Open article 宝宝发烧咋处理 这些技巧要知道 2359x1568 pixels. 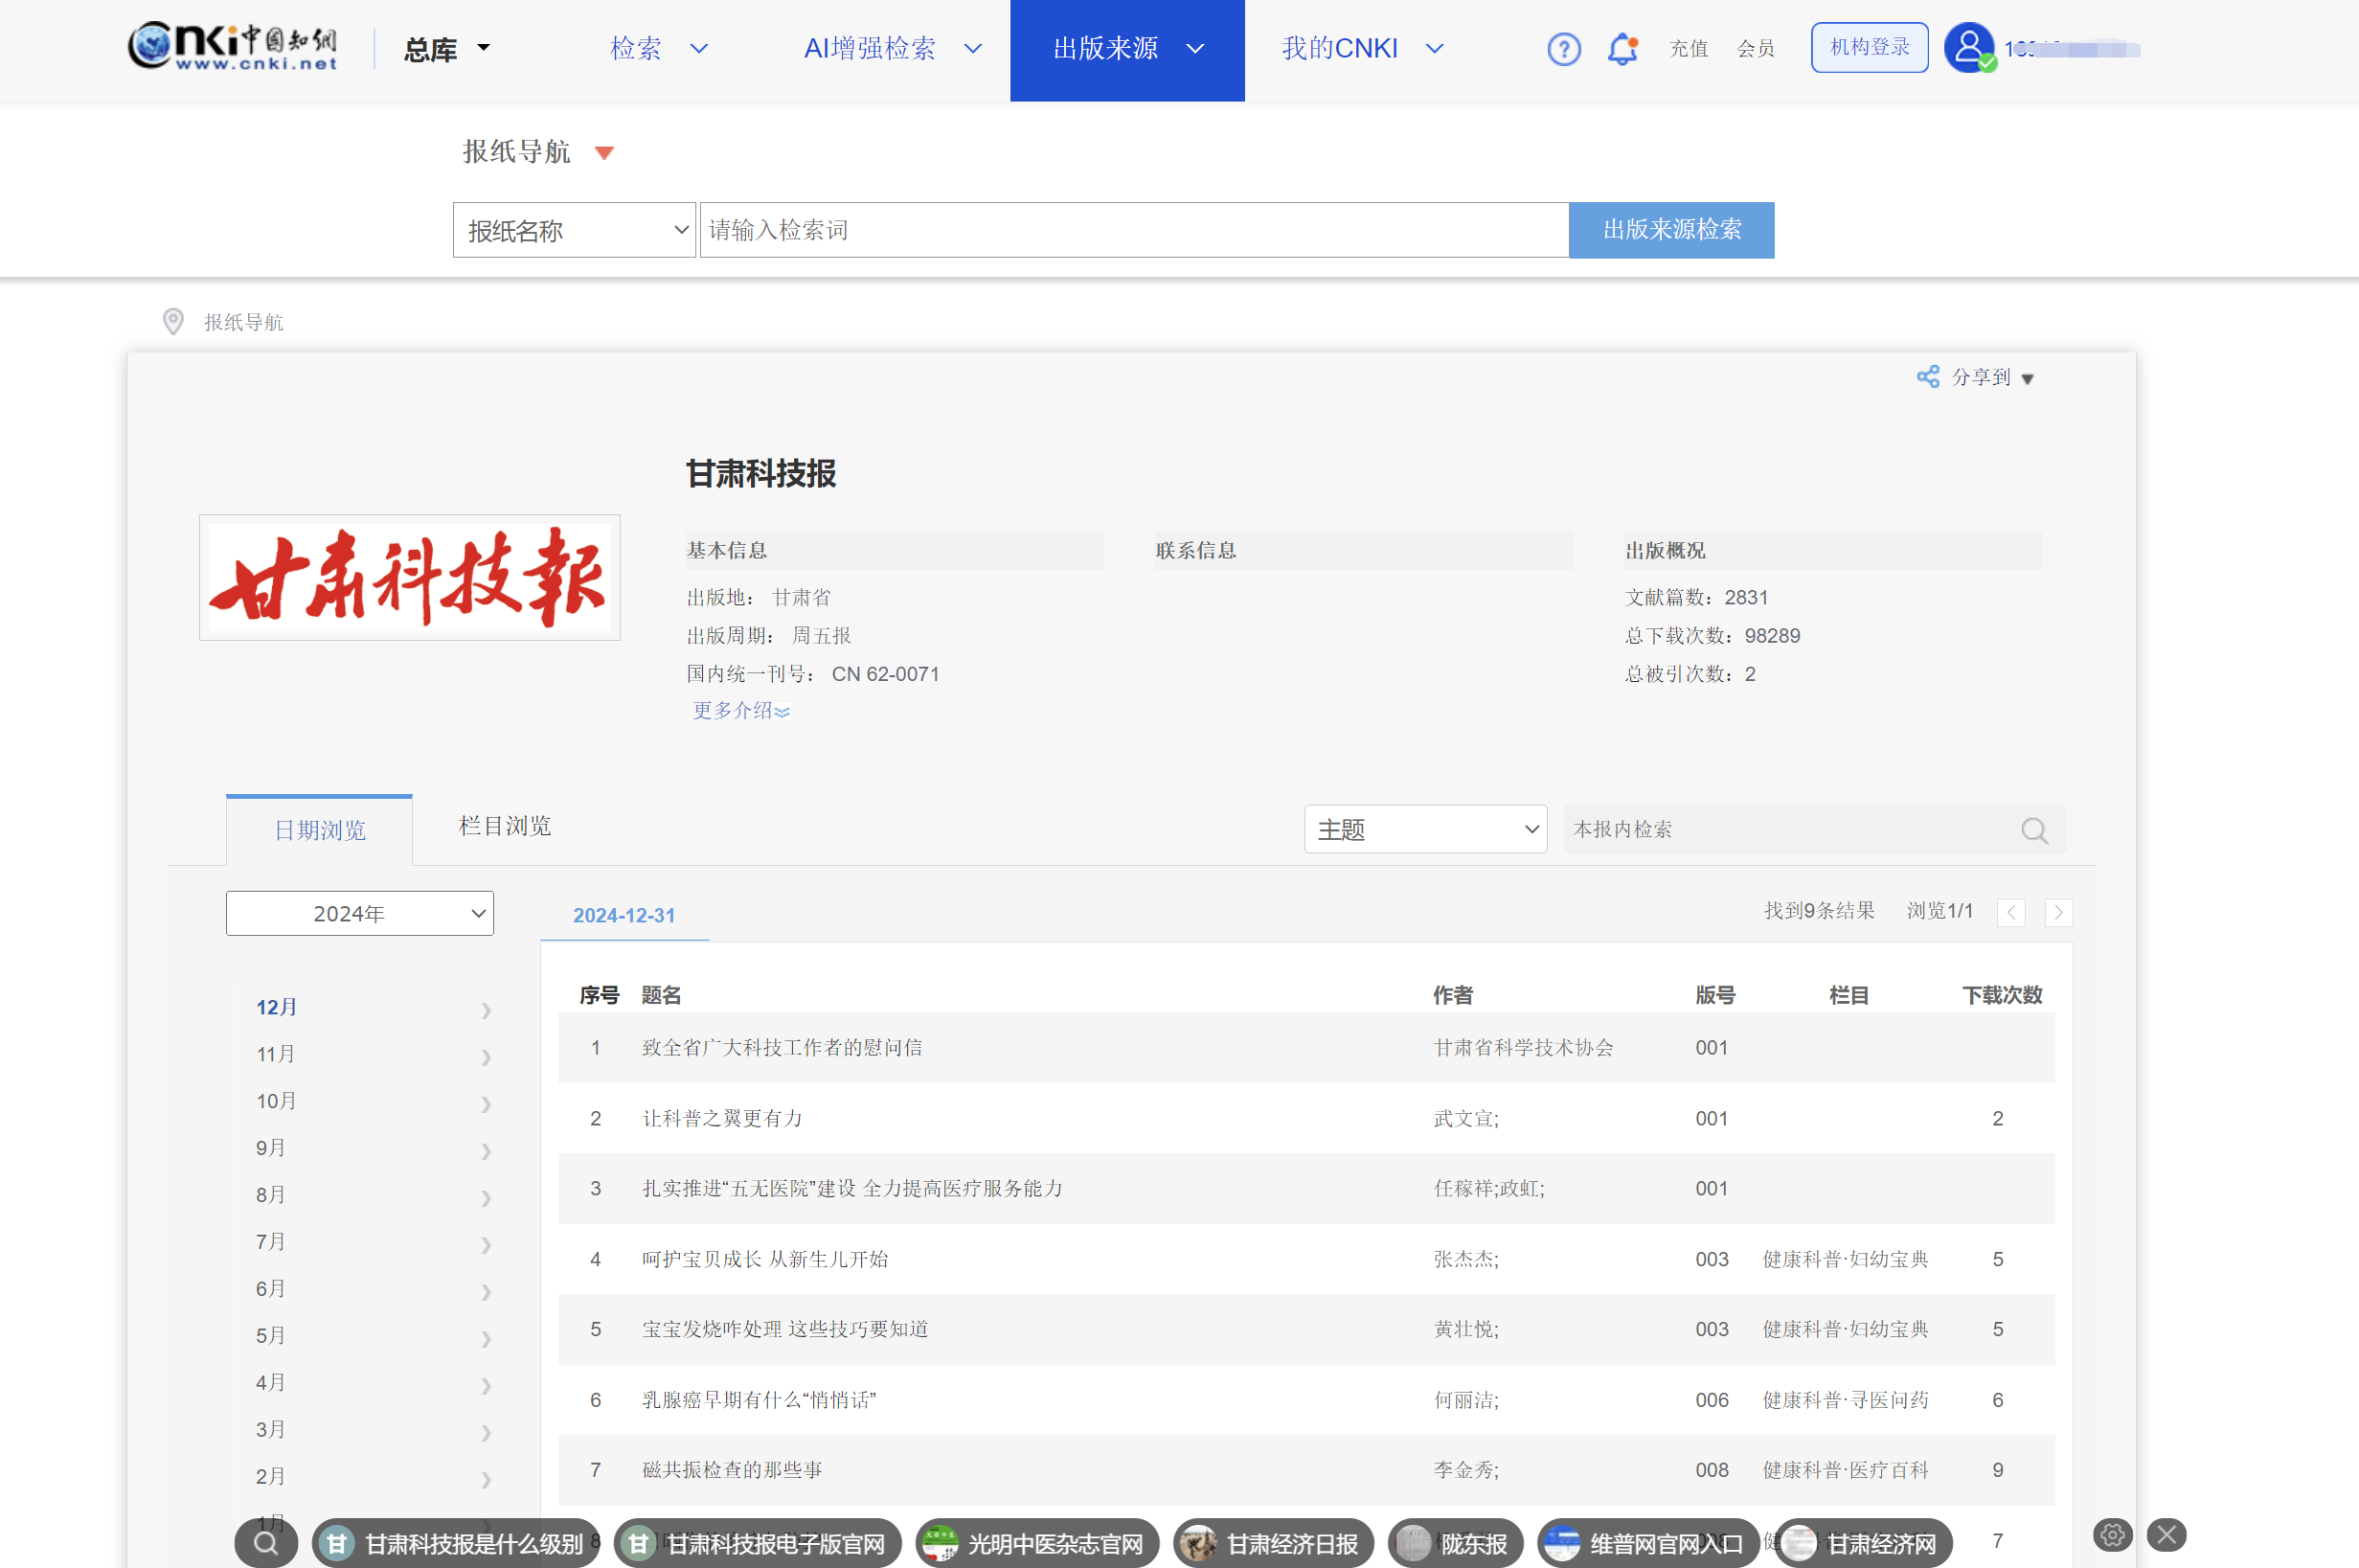click(785, 1330)
